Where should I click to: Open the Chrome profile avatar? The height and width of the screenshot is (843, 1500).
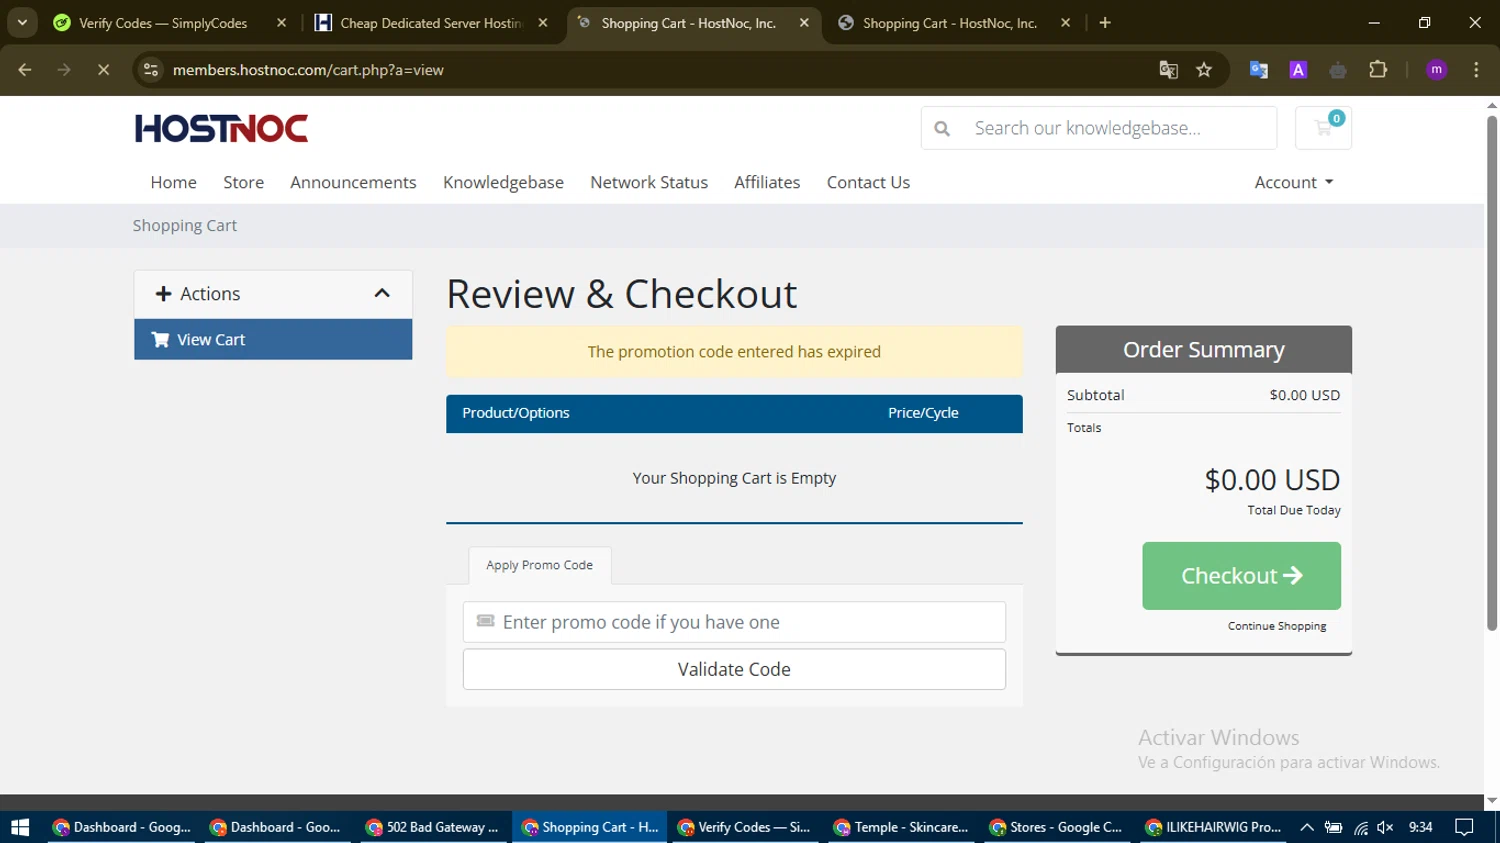coord(1436,69)
